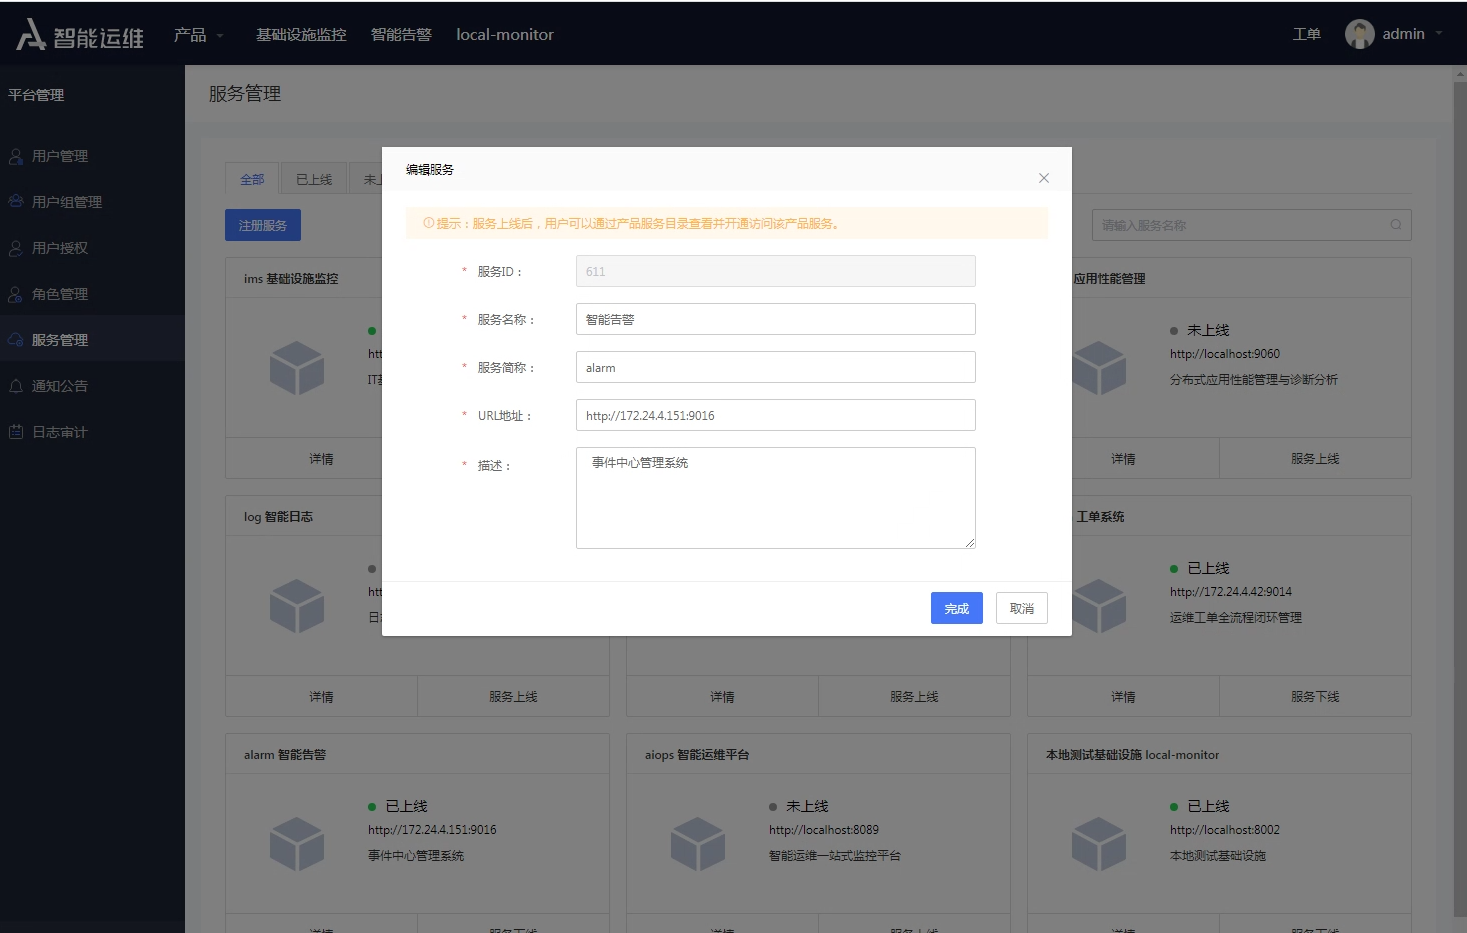This screenshot has width=1467, height=933.
Task: Click the 日志审计 sidebar icon
Action: tap(16, 432)
